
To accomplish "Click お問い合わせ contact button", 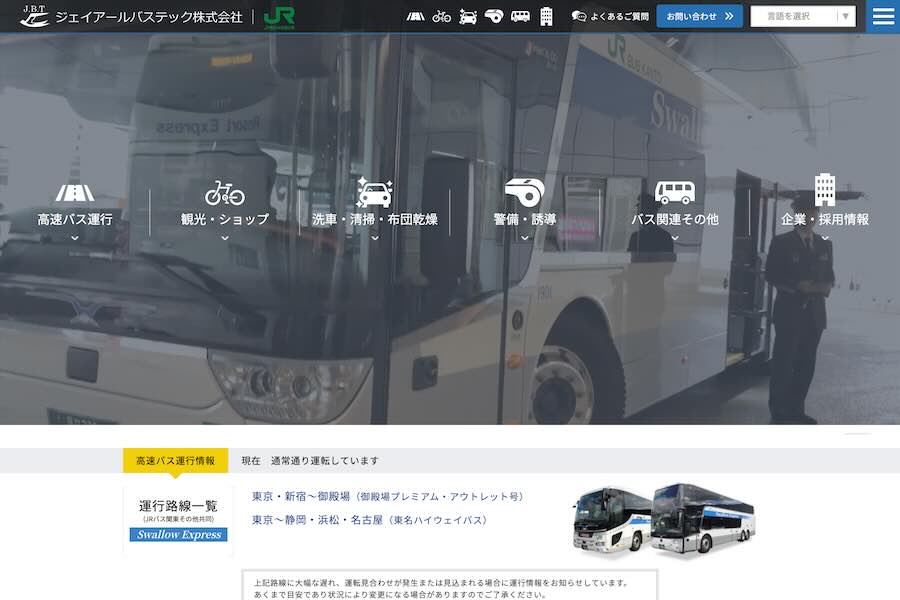I will click(x=700, y=17).
